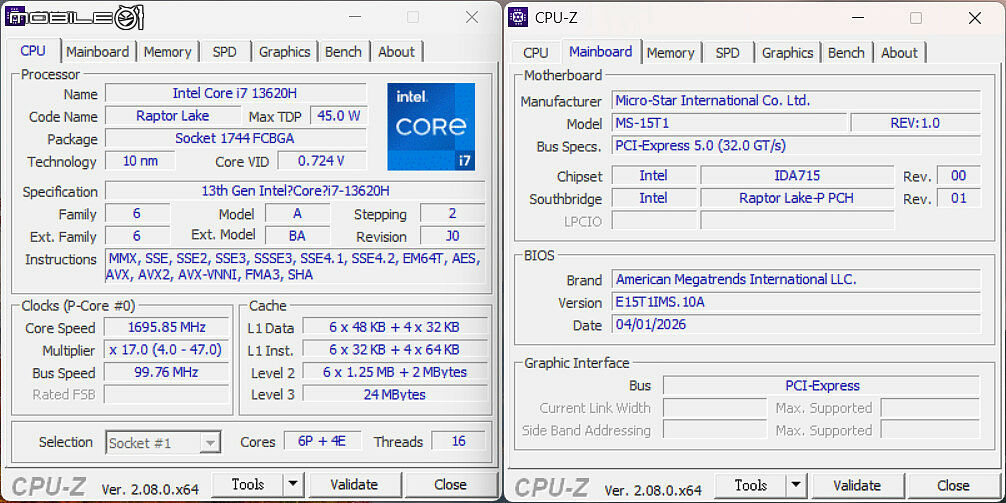Click Close button in right window
The width and height of the screenshot is (1006, 503).
pyautogui.click(x=953, y=486)
